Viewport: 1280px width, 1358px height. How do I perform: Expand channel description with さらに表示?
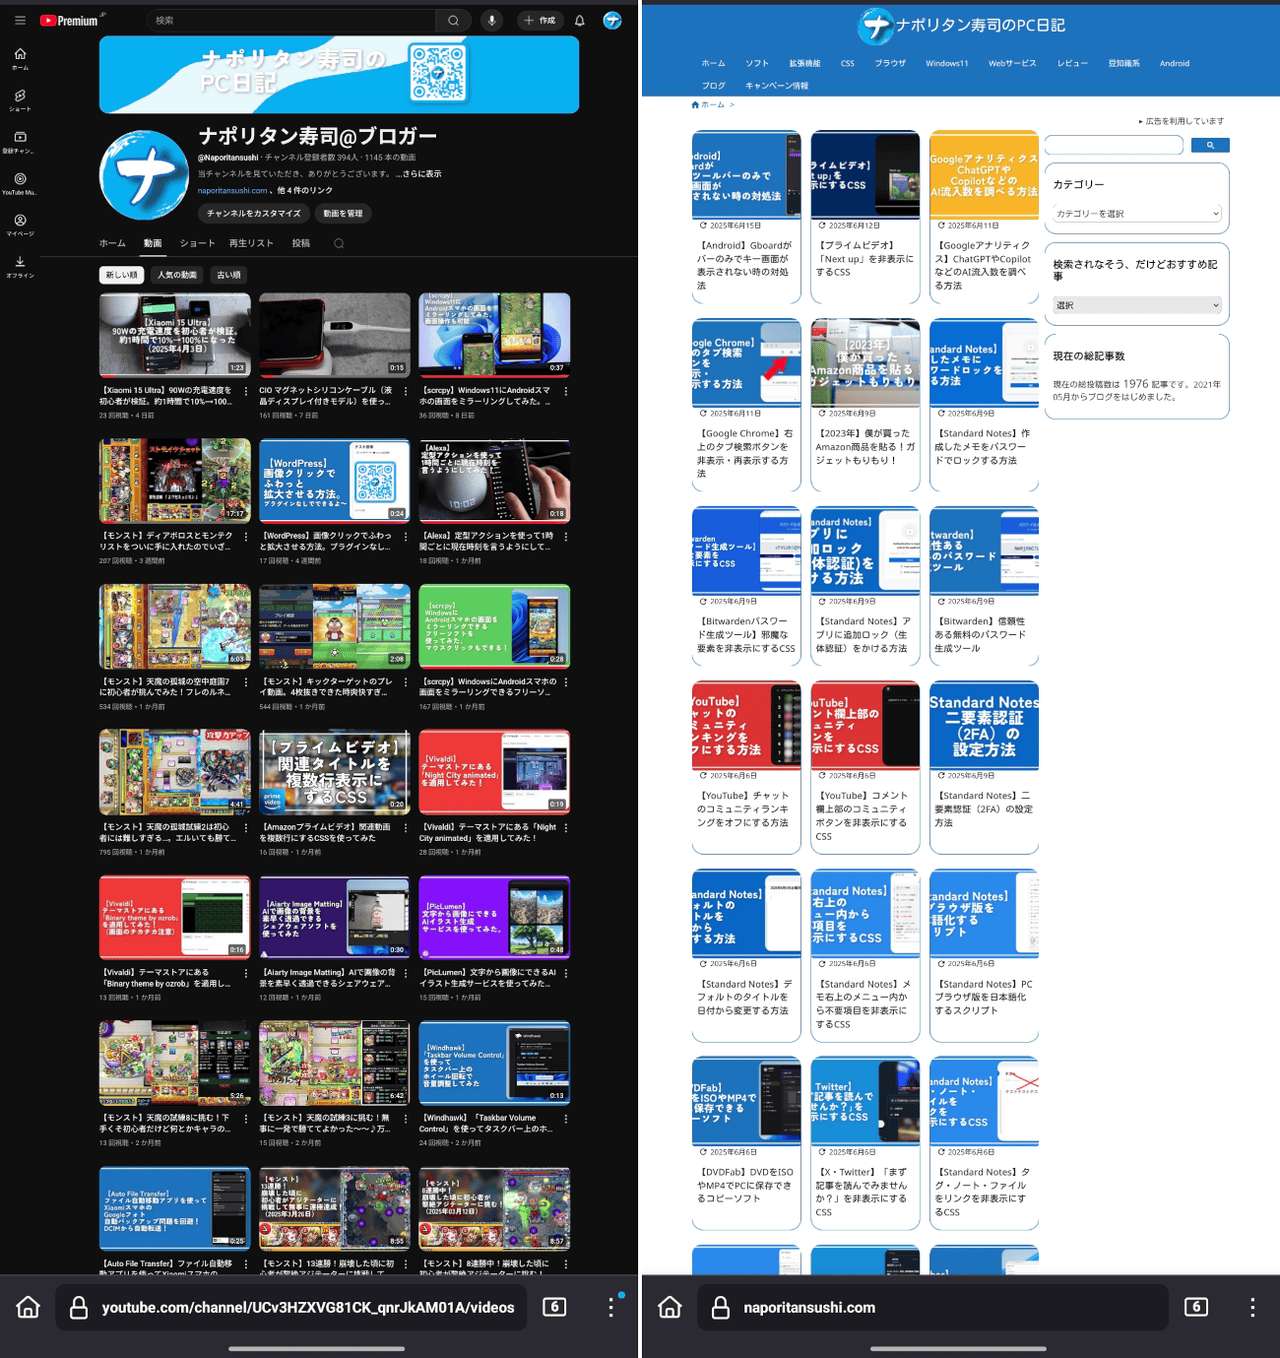(419, 174)
